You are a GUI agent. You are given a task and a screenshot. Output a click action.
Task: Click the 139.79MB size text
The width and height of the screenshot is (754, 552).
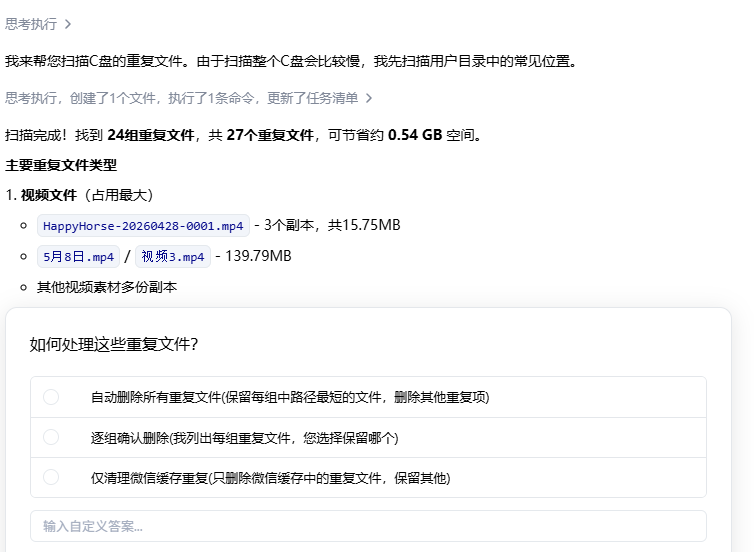[x=258, y=256]
